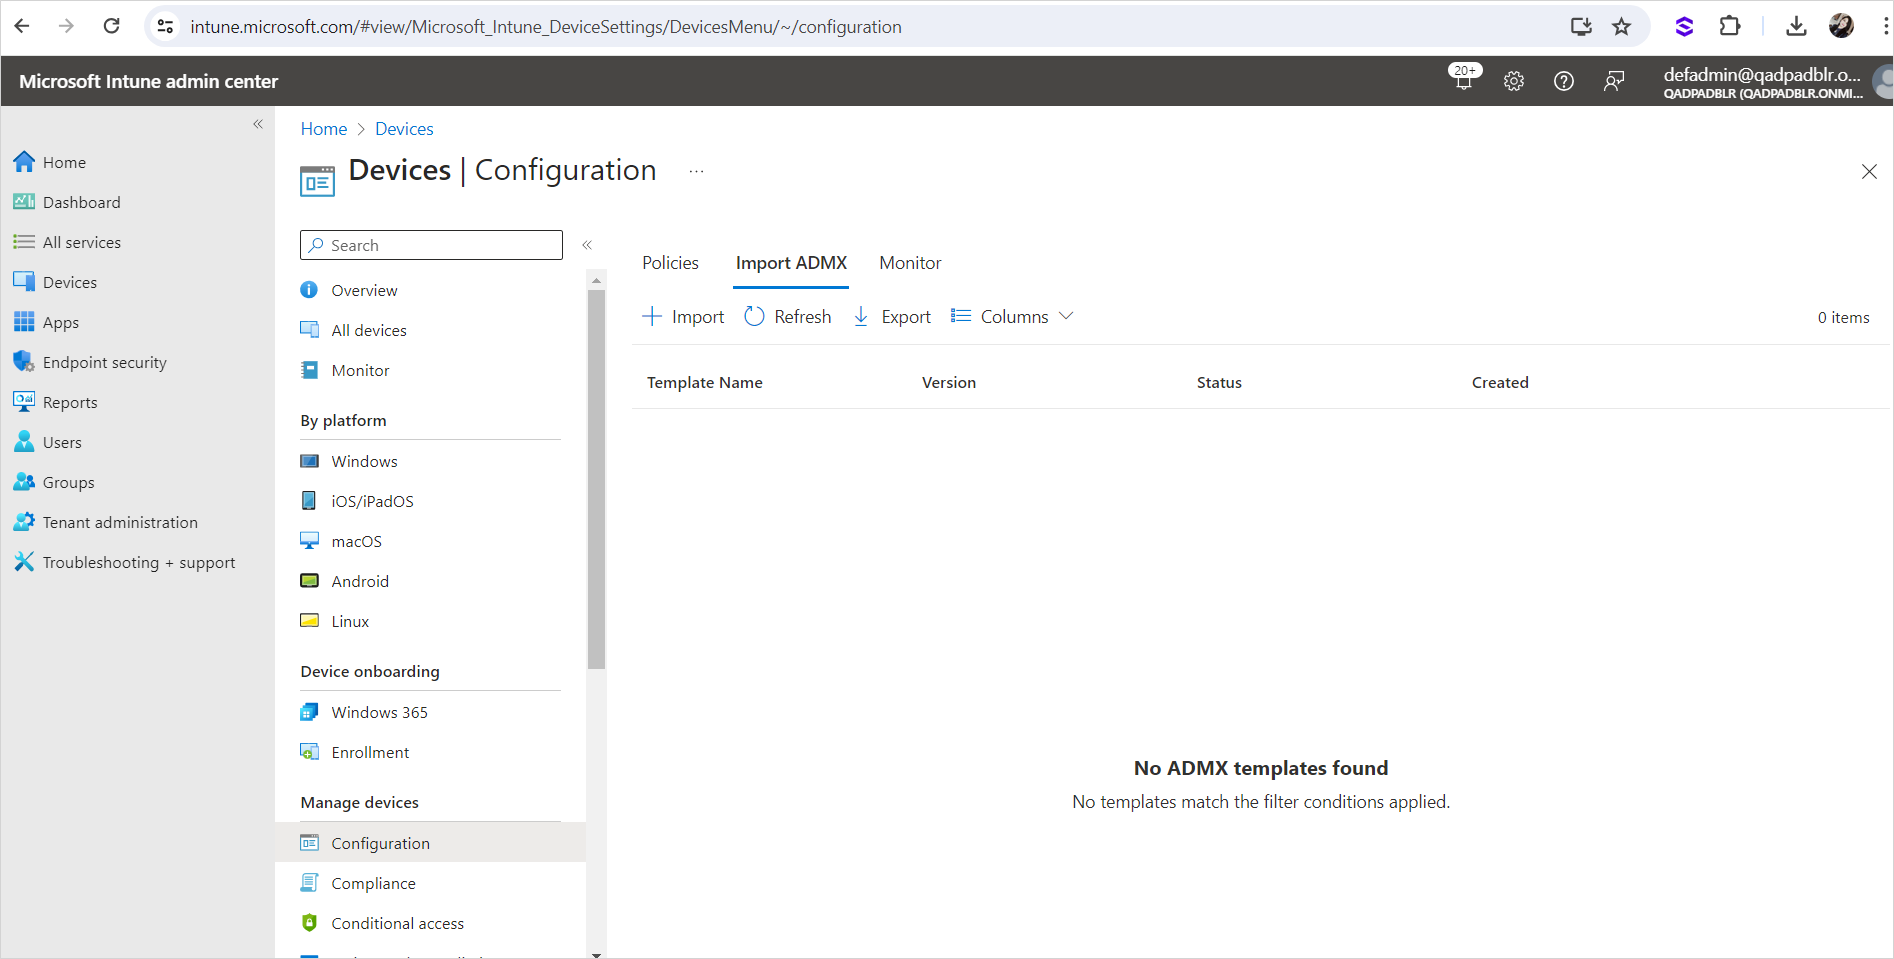This screenshot has height=959, width=1894.
Task: Sort by Version column header
Action: point(949,383)
